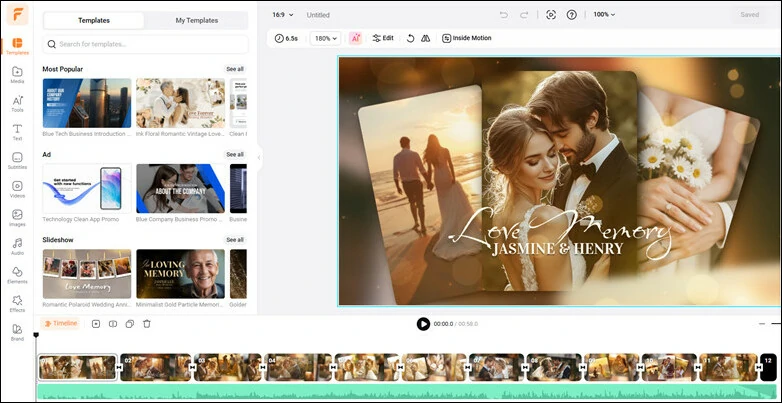Image resolution: width=782 pixels, height=403 pixels.
Task: Open the Subtitles sidebar panel
Action: [x=17, y=161]
